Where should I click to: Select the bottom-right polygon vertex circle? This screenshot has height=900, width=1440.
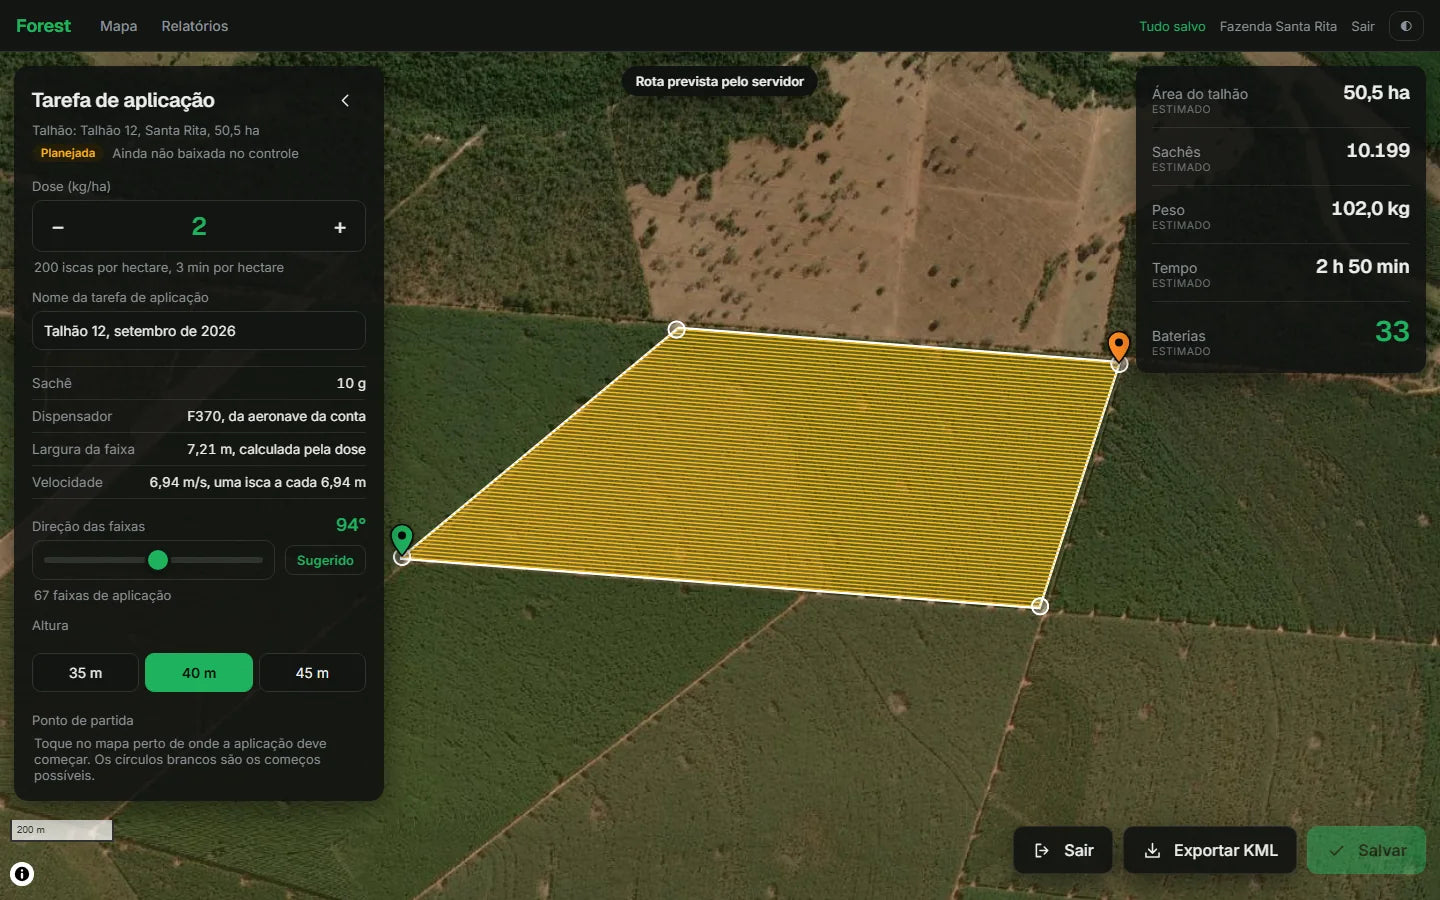[1040, 606]
